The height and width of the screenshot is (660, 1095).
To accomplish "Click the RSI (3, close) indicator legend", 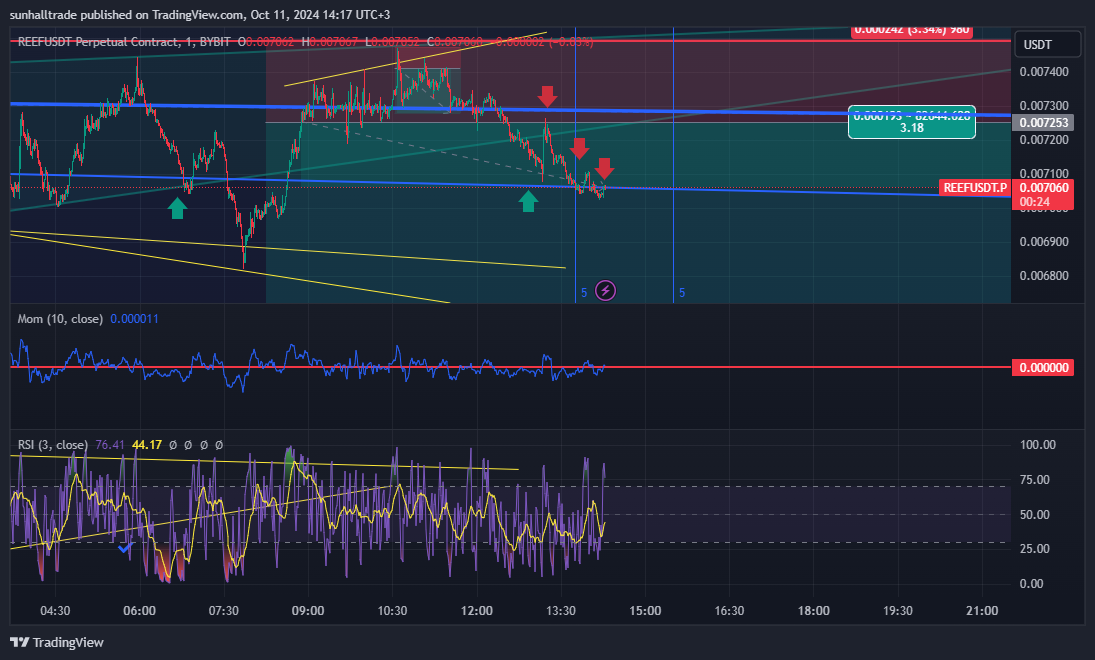I will (x=52, y=445).
